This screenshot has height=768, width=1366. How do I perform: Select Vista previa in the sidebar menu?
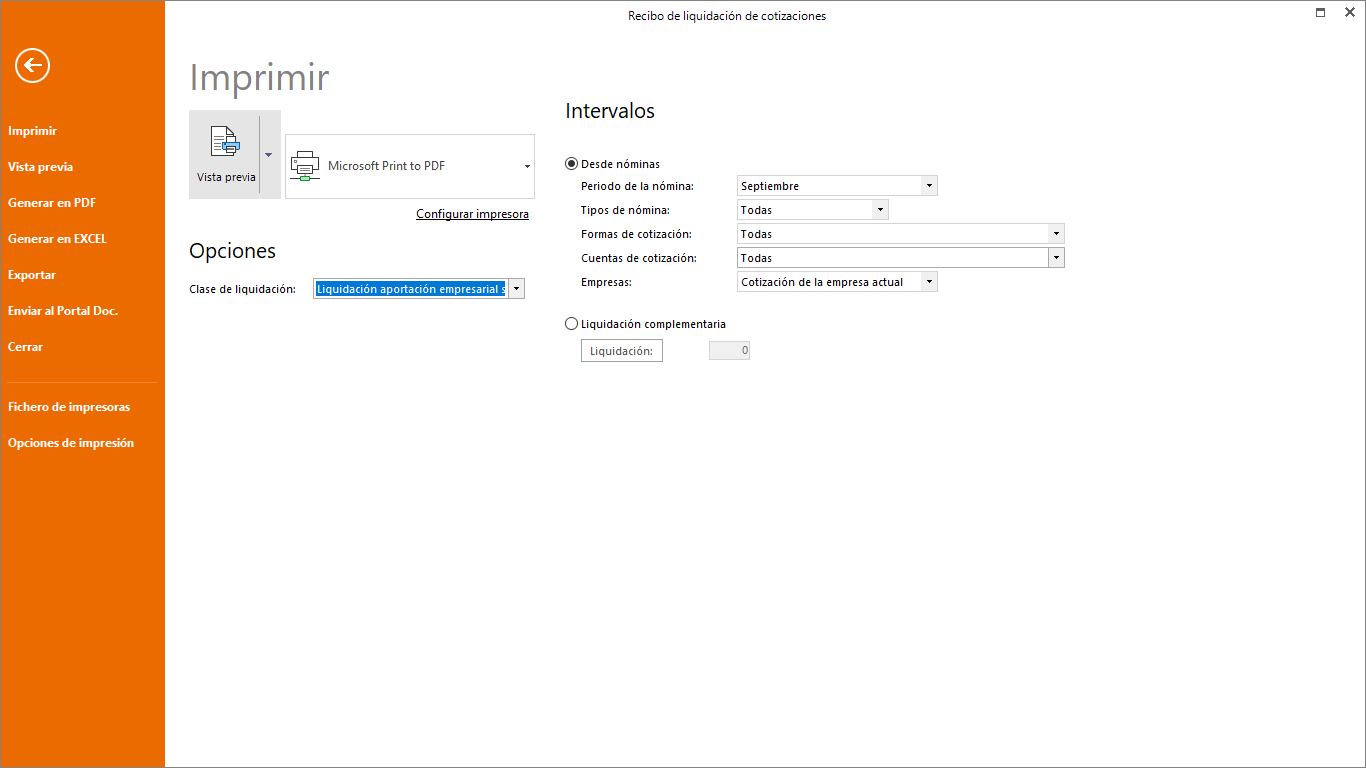pyautogui.click(x=41, y=167)
